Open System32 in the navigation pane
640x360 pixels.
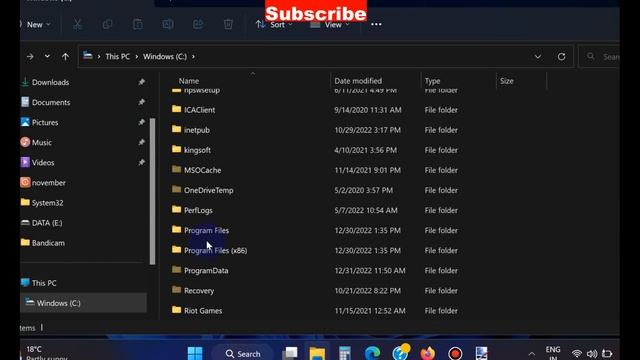[x=47, y=202]
